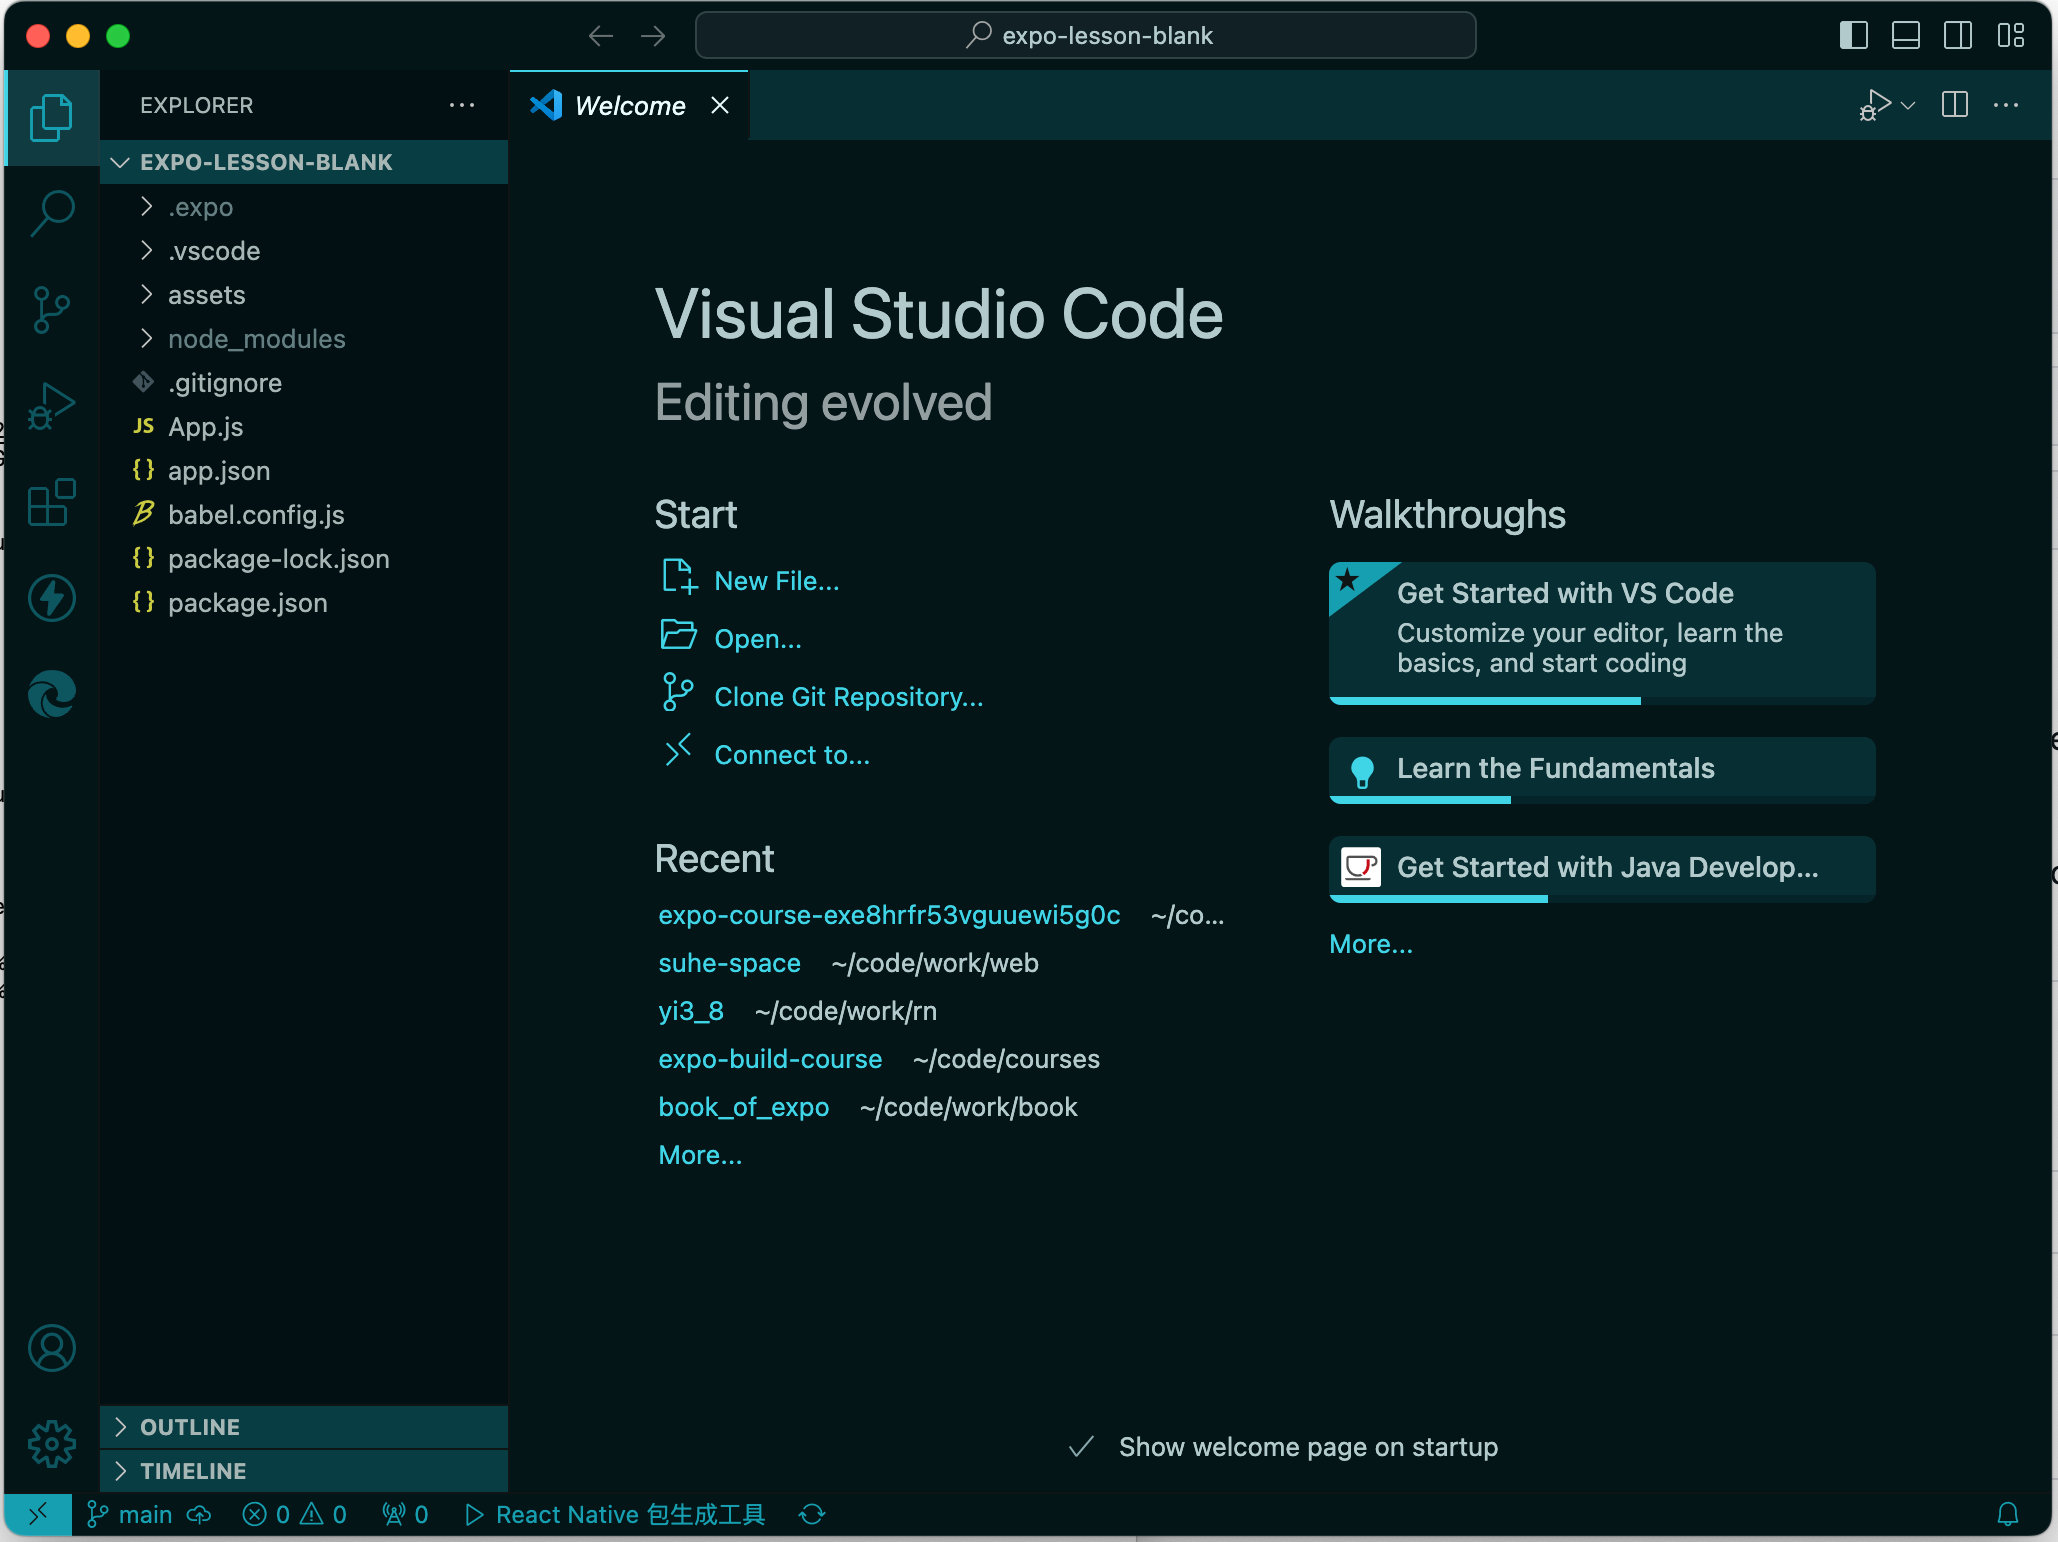Open package.json file

pos(304,603)
